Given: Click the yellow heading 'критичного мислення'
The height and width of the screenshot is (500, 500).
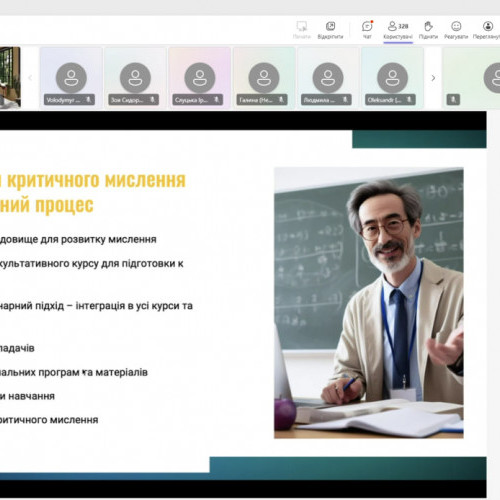Looking at the screenshot, I should tap(96, 181).
